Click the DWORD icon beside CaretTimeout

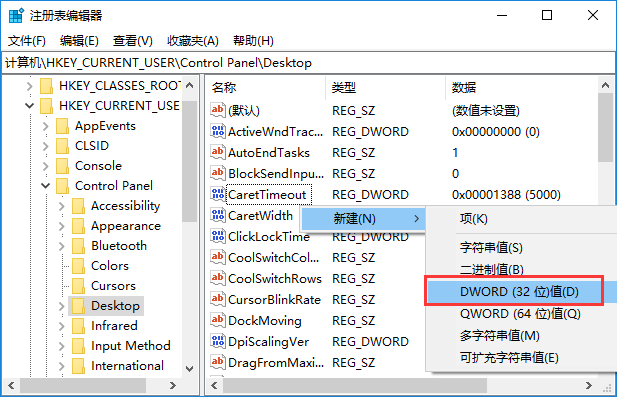point(218,194)
